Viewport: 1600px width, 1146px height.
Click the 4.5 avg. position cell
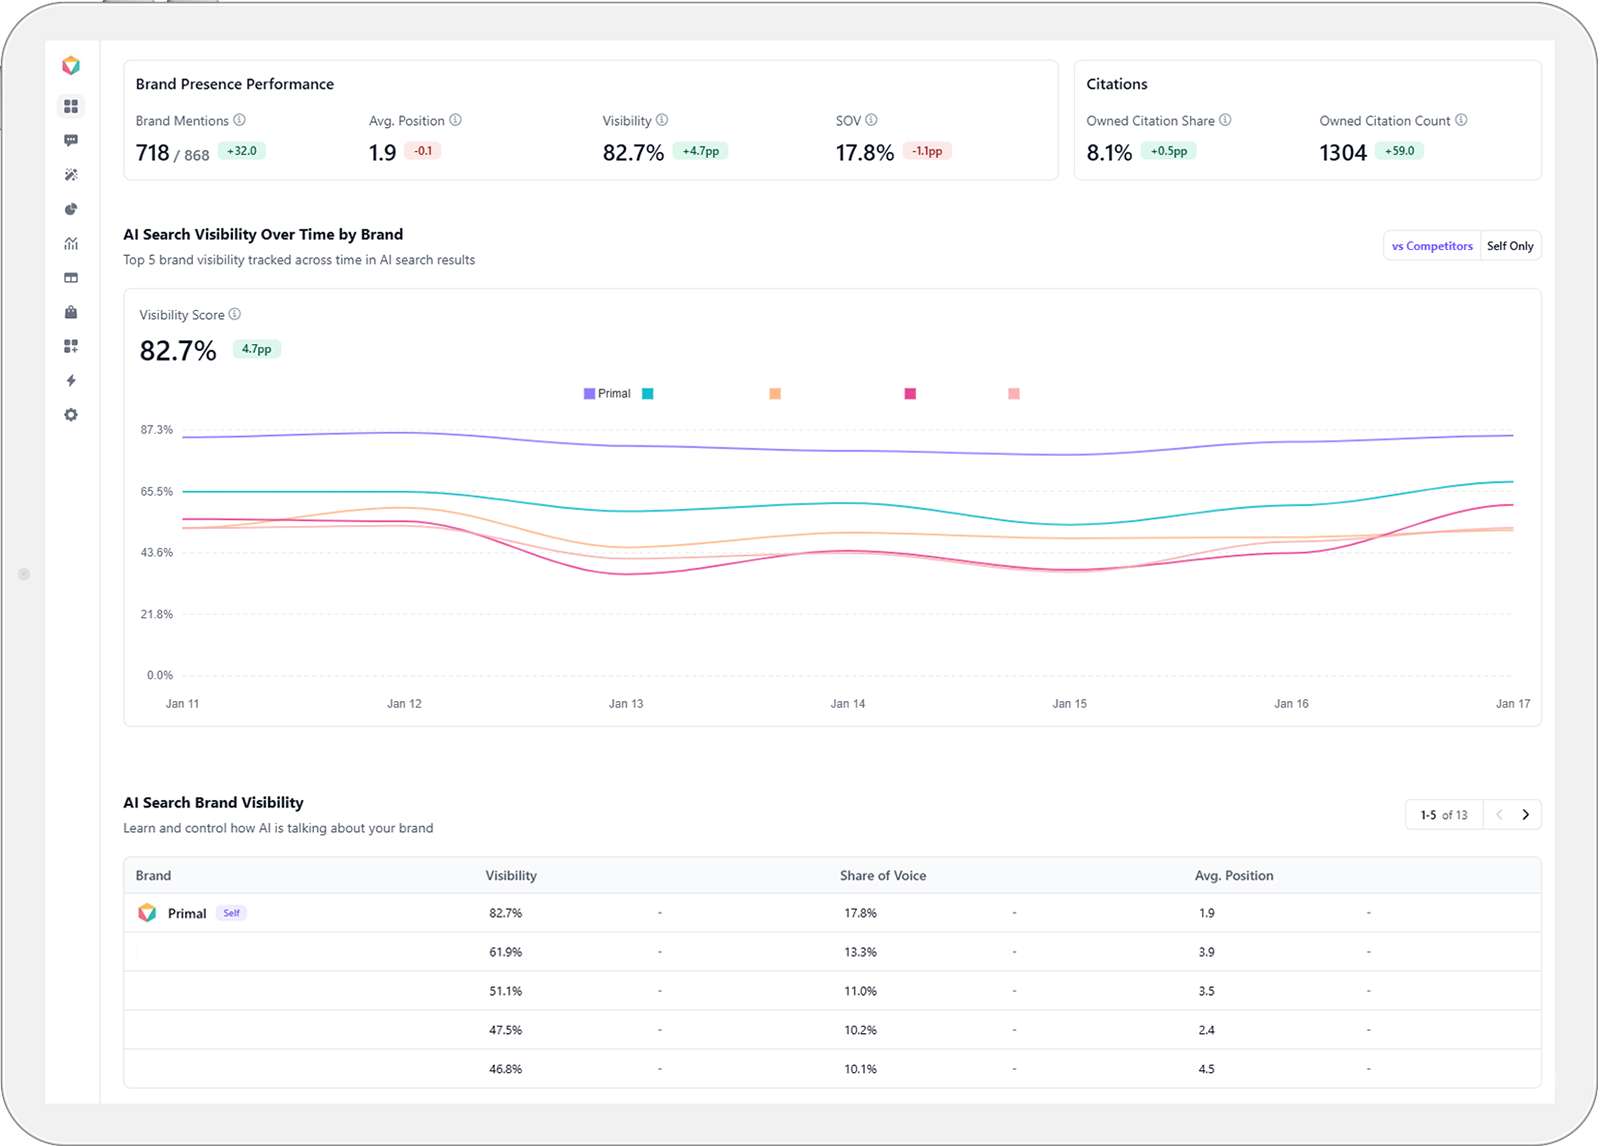click(x=1207, y=1069)
